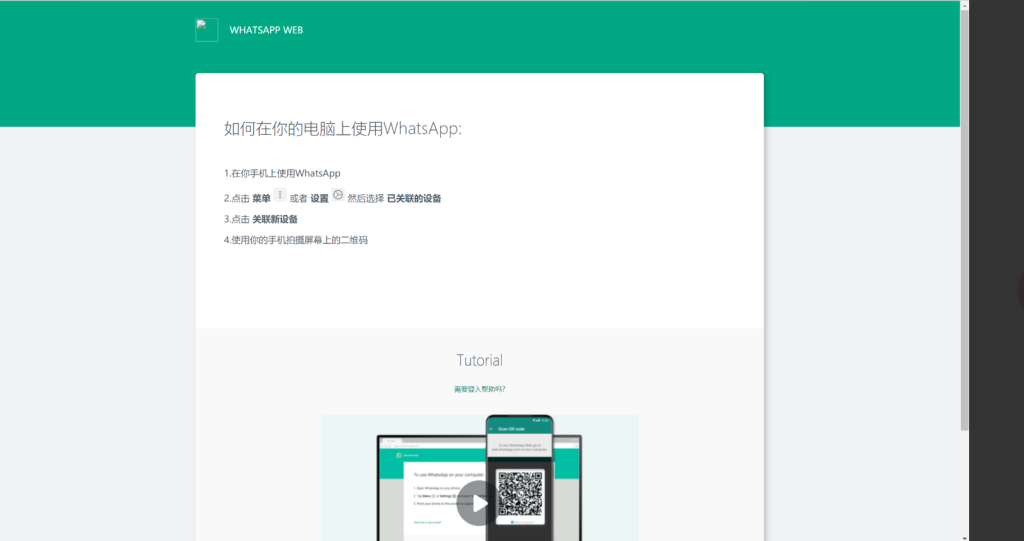Click the WHATSAPP WEB header text
The image size is (1024, 541).
[266, 30]
